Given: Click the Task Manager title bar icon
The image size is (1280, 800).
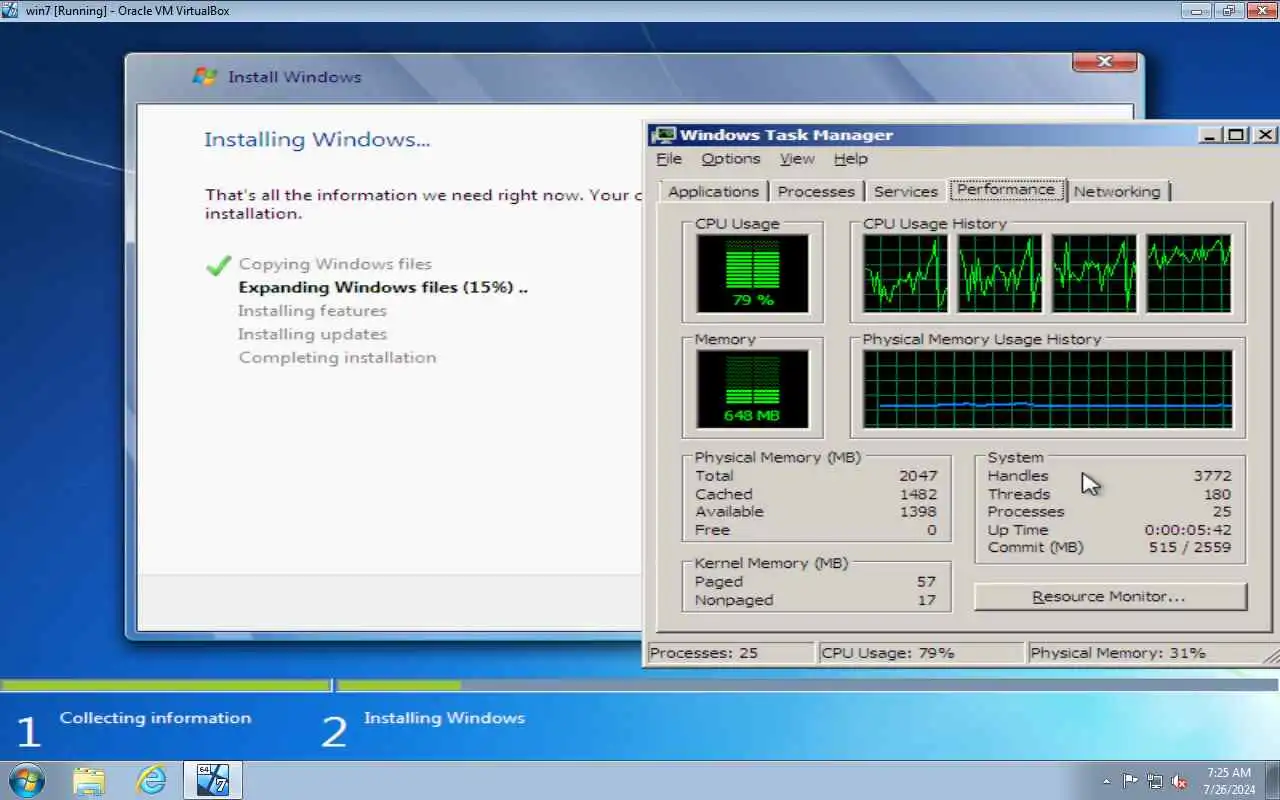Looking at the screenshot, I should [663, 135].
